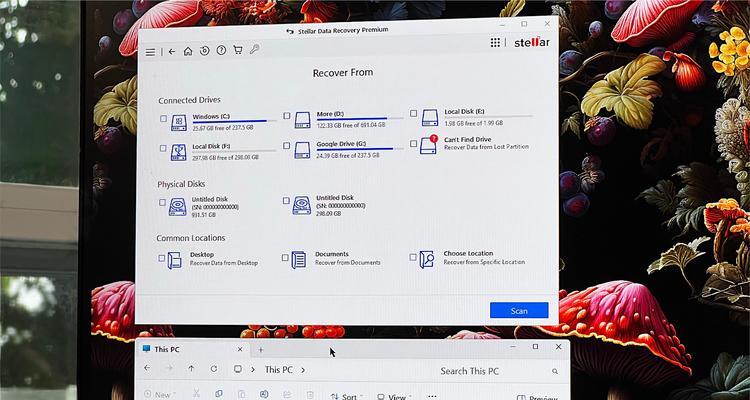Screen dimensions: 750x400
Task: Open Stellar help question mark icon
Action: [221, 50]
